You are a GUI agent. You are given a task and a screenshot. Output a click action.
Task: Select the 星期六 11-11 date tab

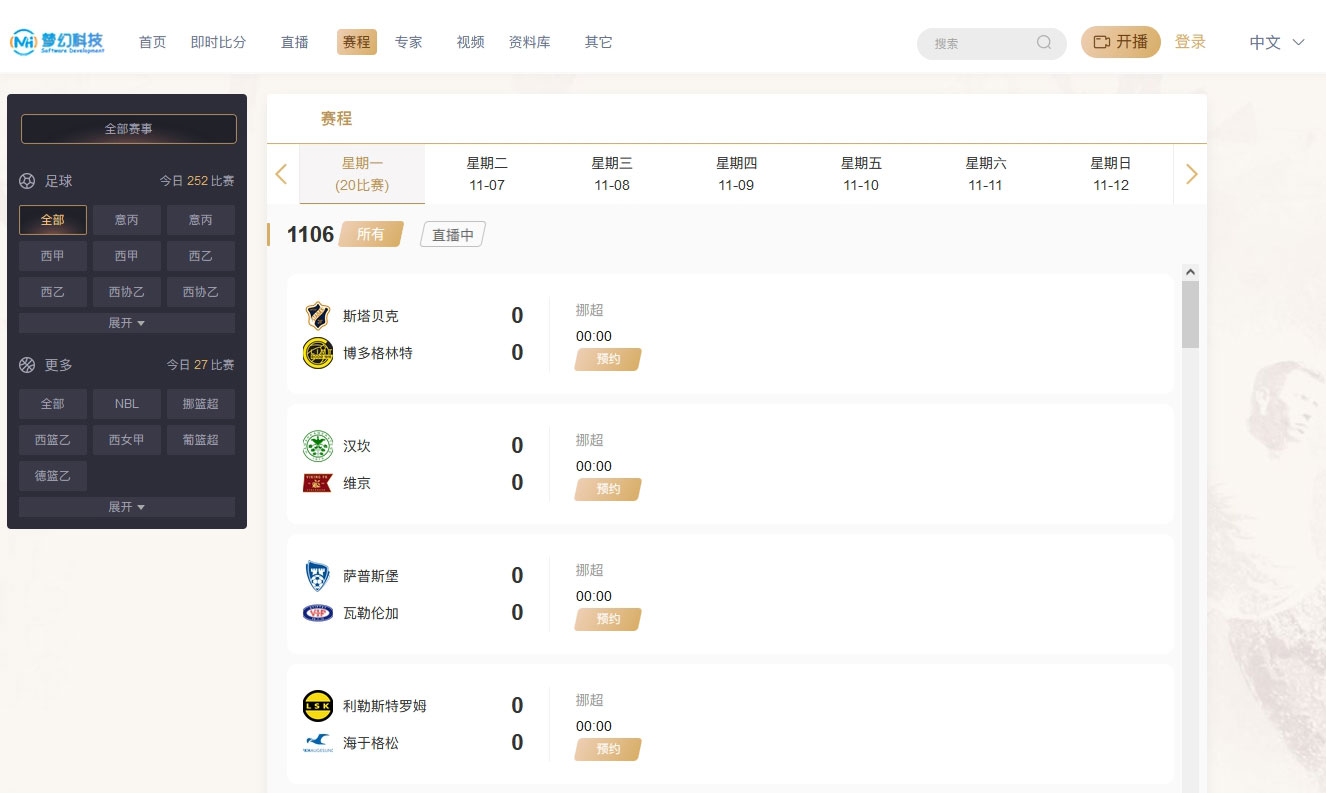(986, 174)
